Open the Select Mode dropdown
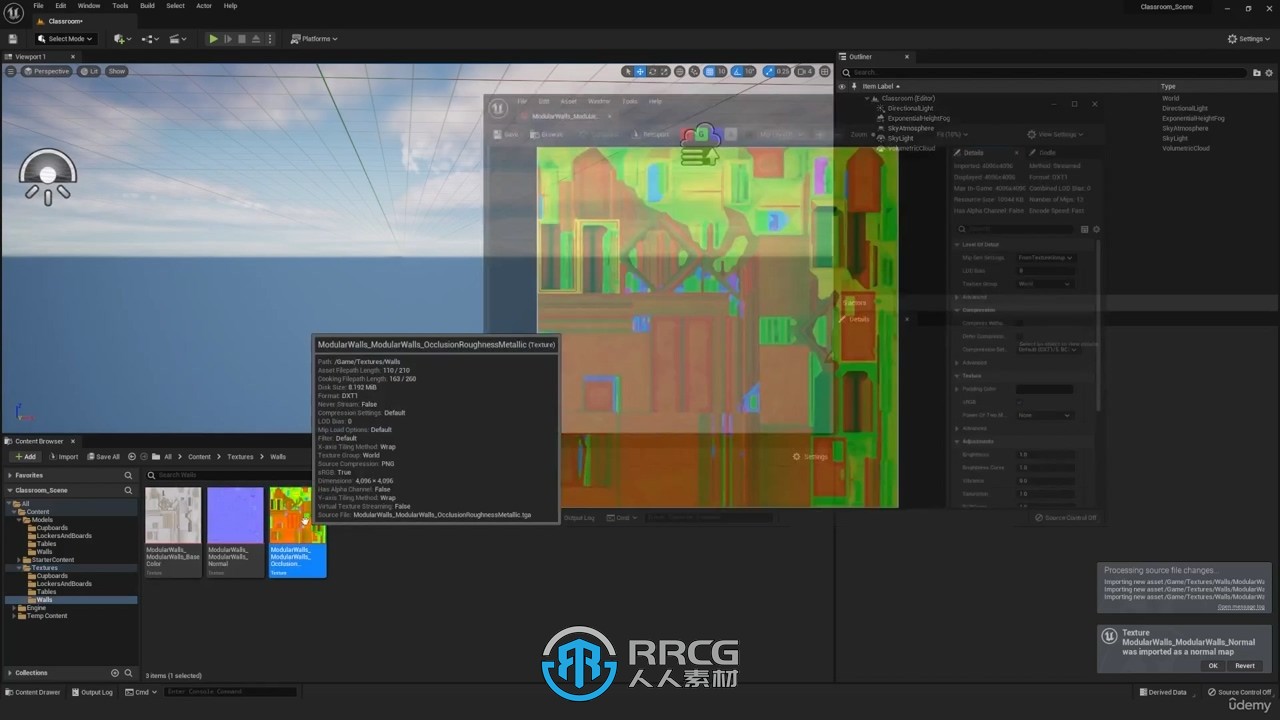Screen dimensions: 1280x720 click(x=65, y=39)
